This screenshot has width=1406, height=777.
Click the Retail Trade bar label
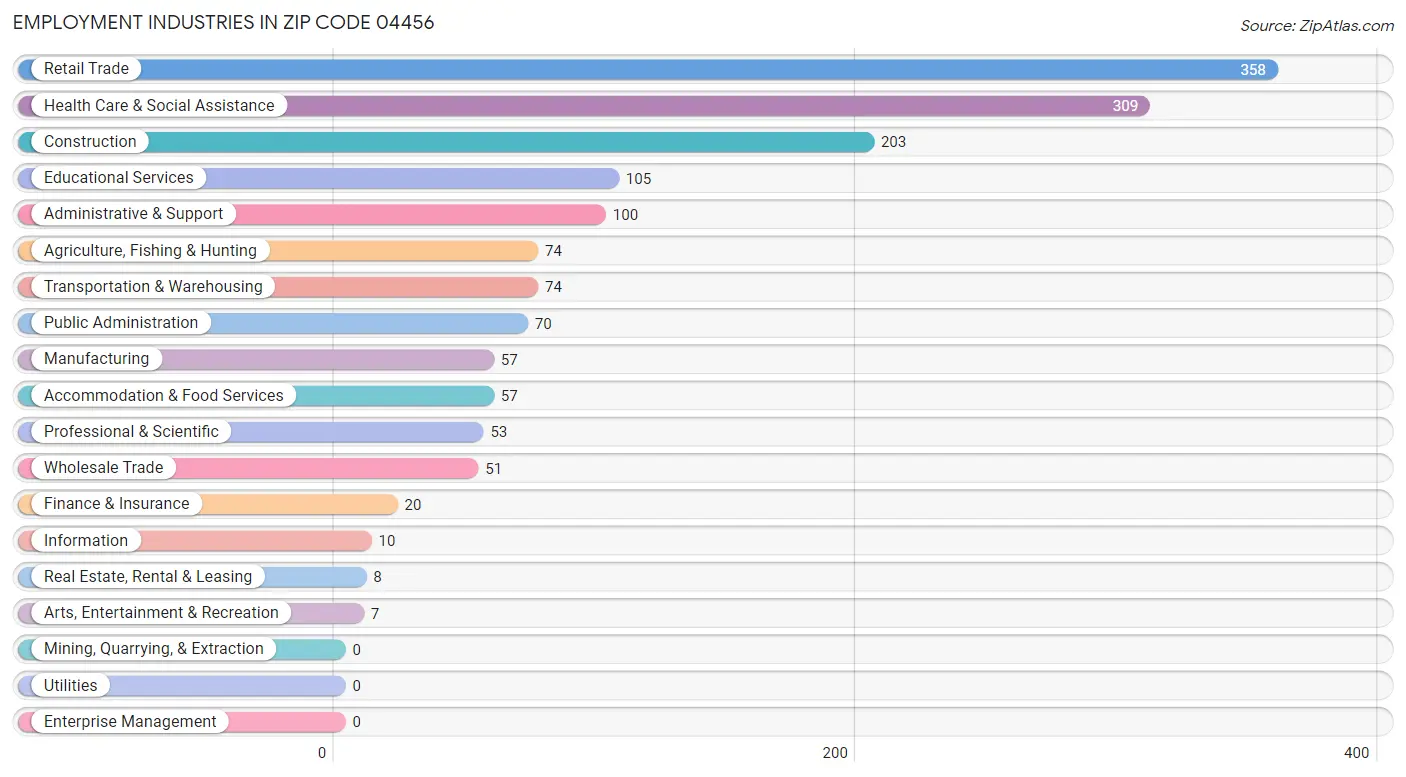(86, 69)
